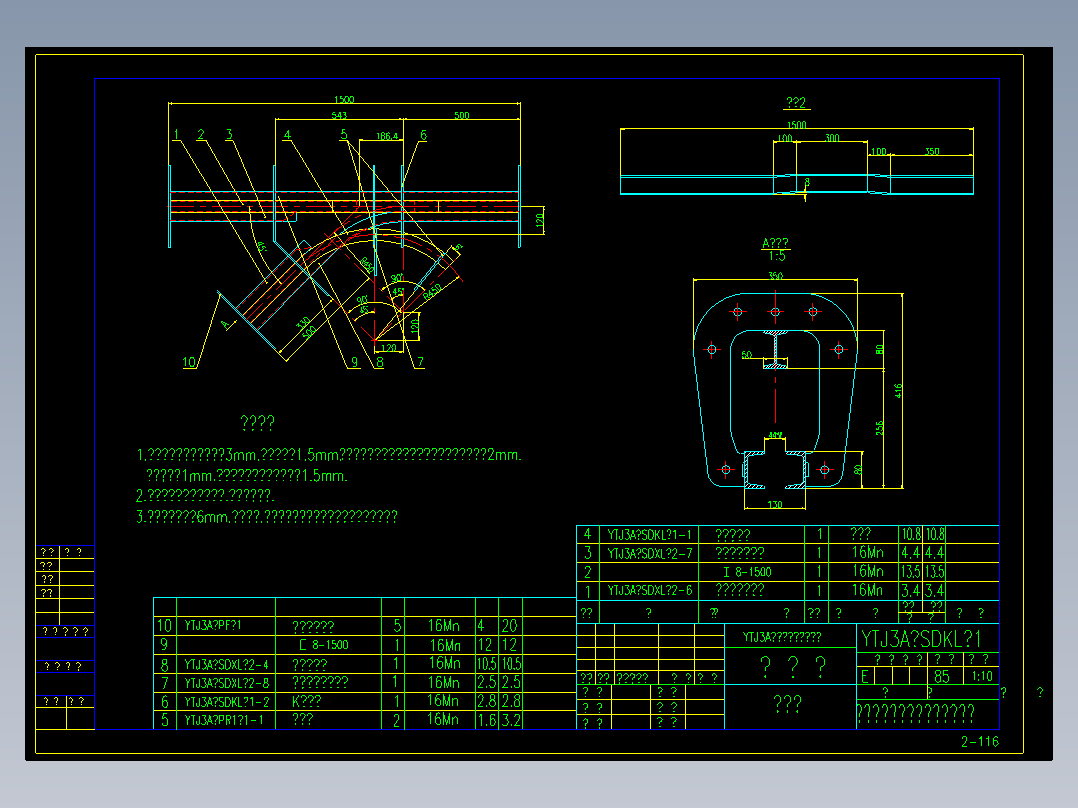
Task: Click the letter E in title block
Action: pos(865,677)
